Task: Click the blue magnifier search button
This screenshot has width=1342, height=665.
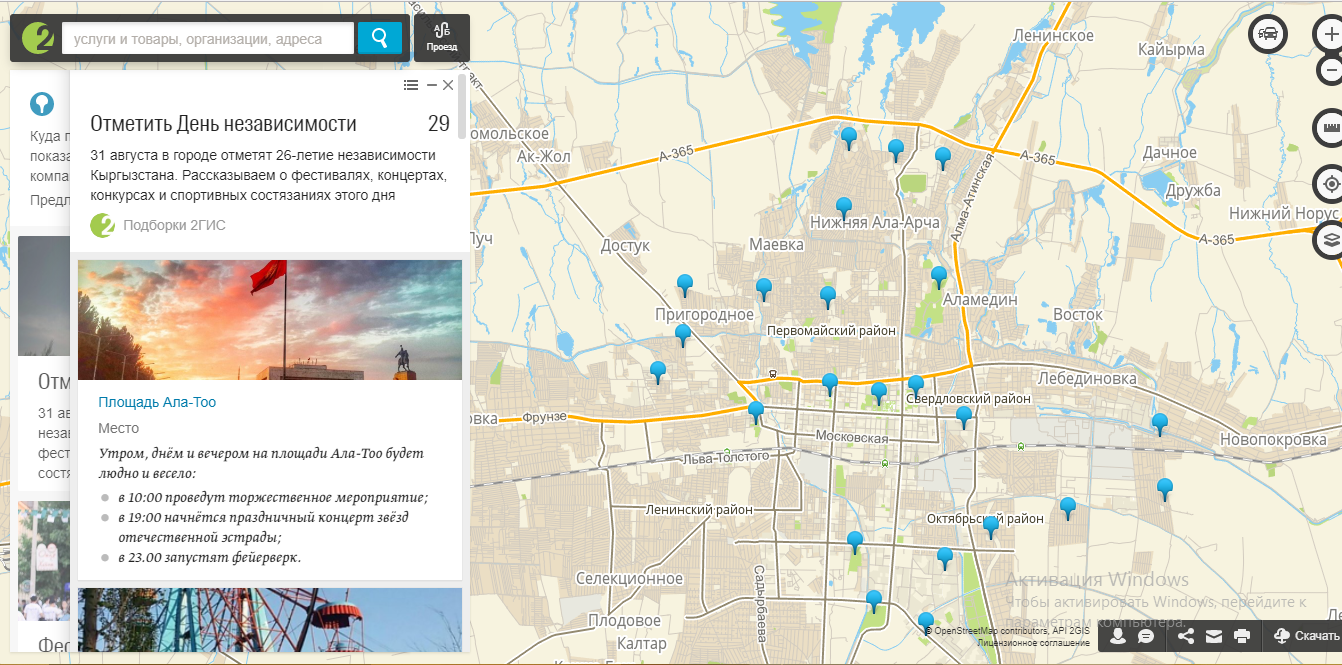Action: (380, 39)
